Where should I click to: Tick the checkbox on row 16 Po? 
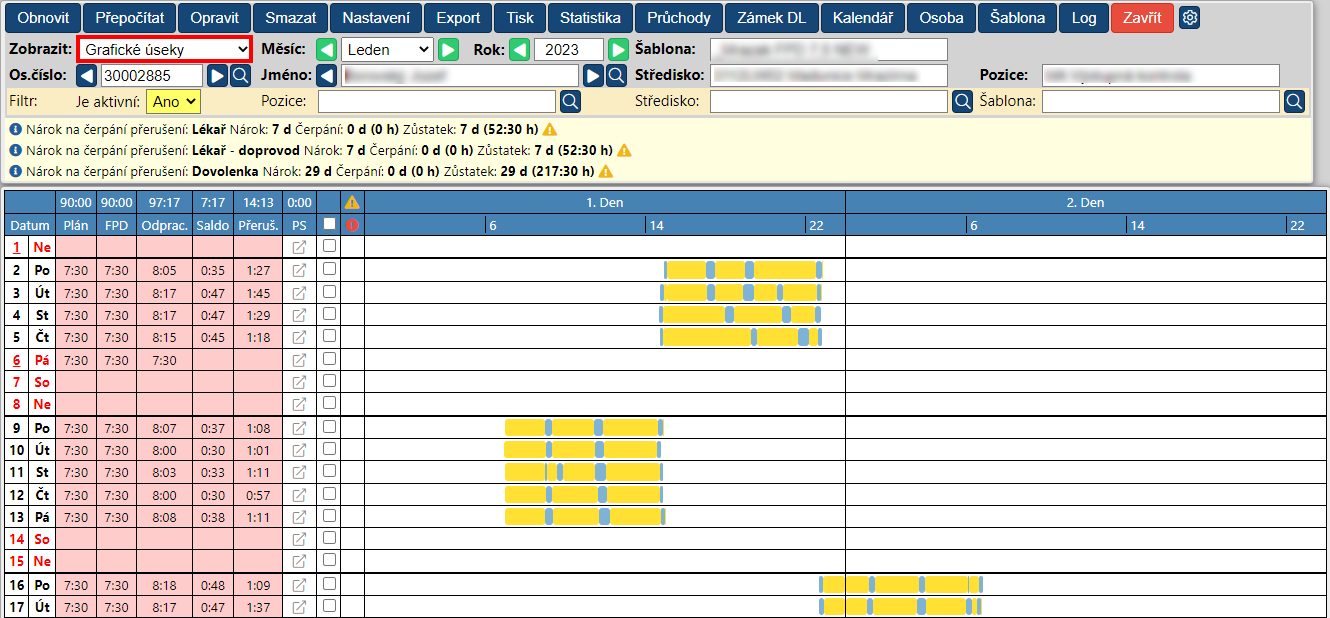tap(329, 584)
